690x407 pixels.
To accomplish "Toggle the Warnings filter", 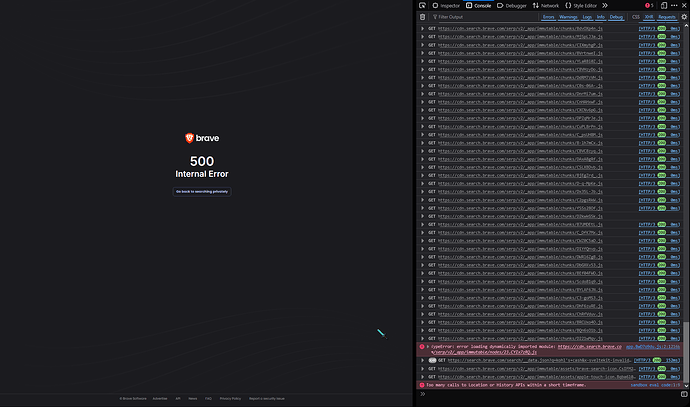I will pyautogui.click(x=568, y=17).
